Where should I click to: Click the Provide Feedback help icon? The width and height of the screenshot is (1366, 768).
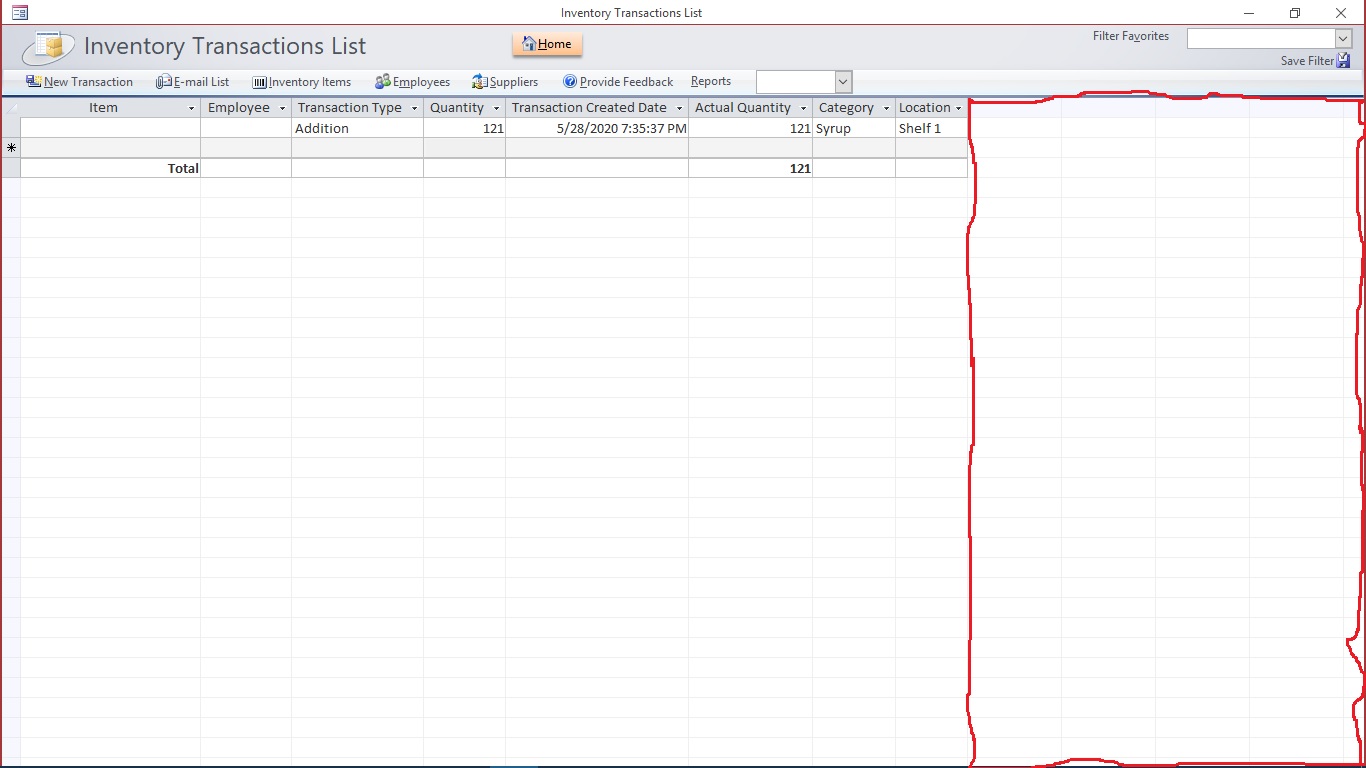point(570,82)
